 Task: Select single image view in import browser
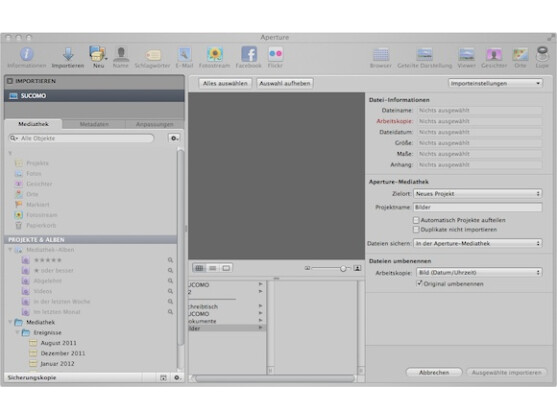click(x=226, y=268)
